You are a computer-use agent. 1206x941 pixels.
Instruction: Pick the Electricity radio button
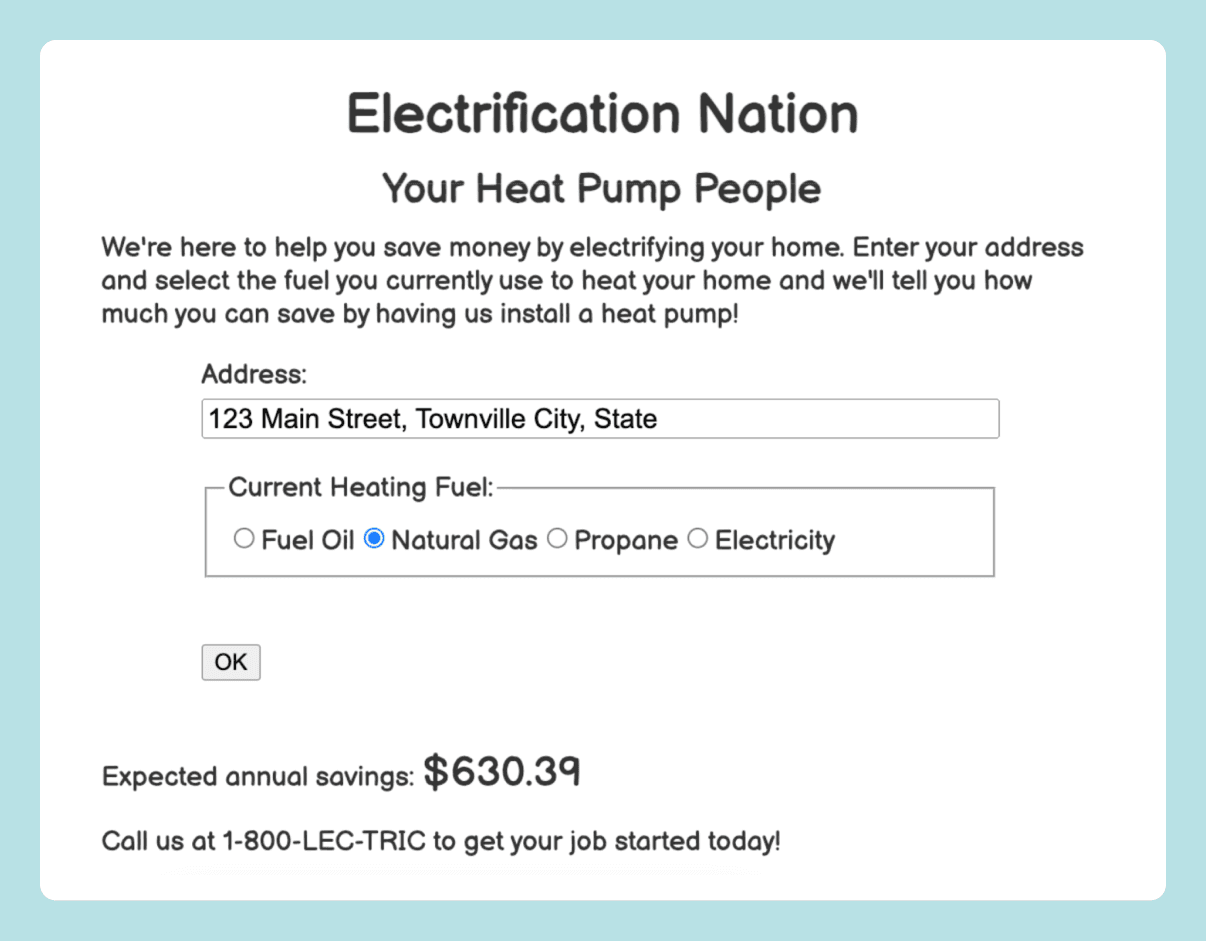697,539
